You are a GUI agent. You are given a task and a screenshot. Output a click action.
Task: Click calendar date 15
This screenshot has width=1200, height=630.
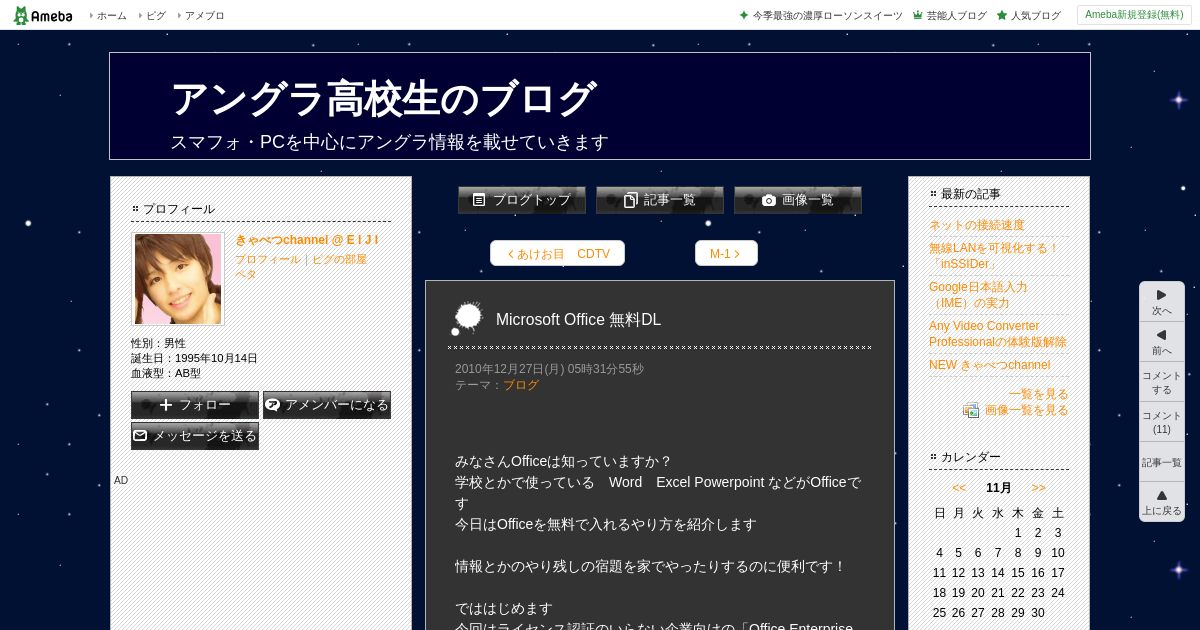(x=1018, y=573)
